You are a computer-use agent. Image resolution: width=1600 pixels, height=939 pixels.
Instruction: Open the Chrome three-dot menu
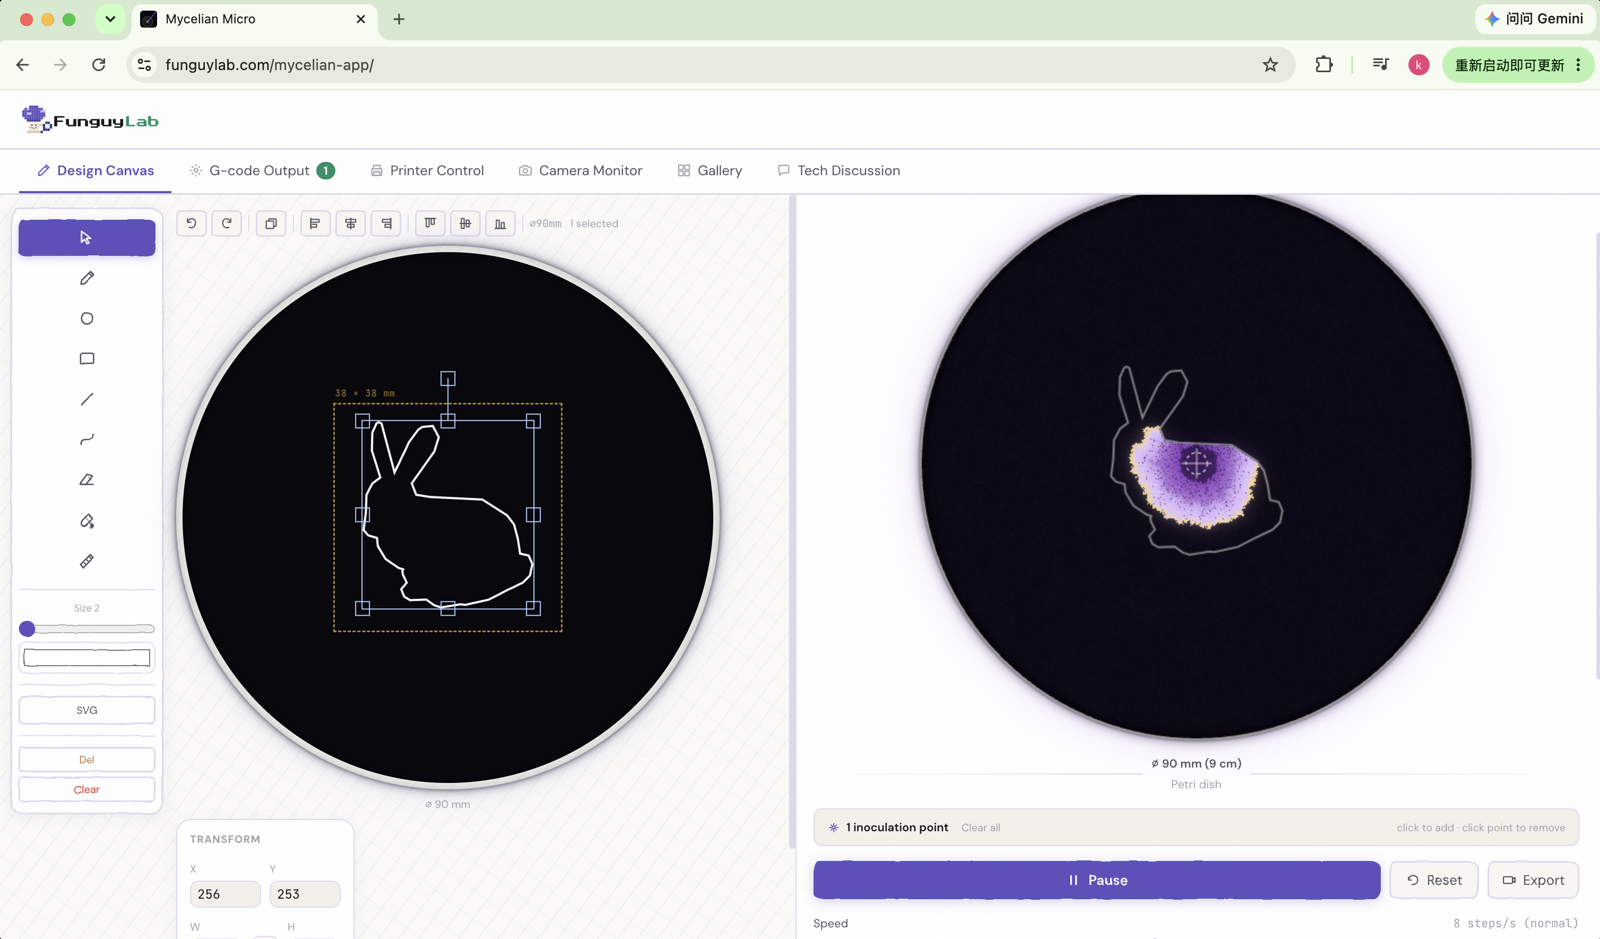click(x=1579, y=65)
